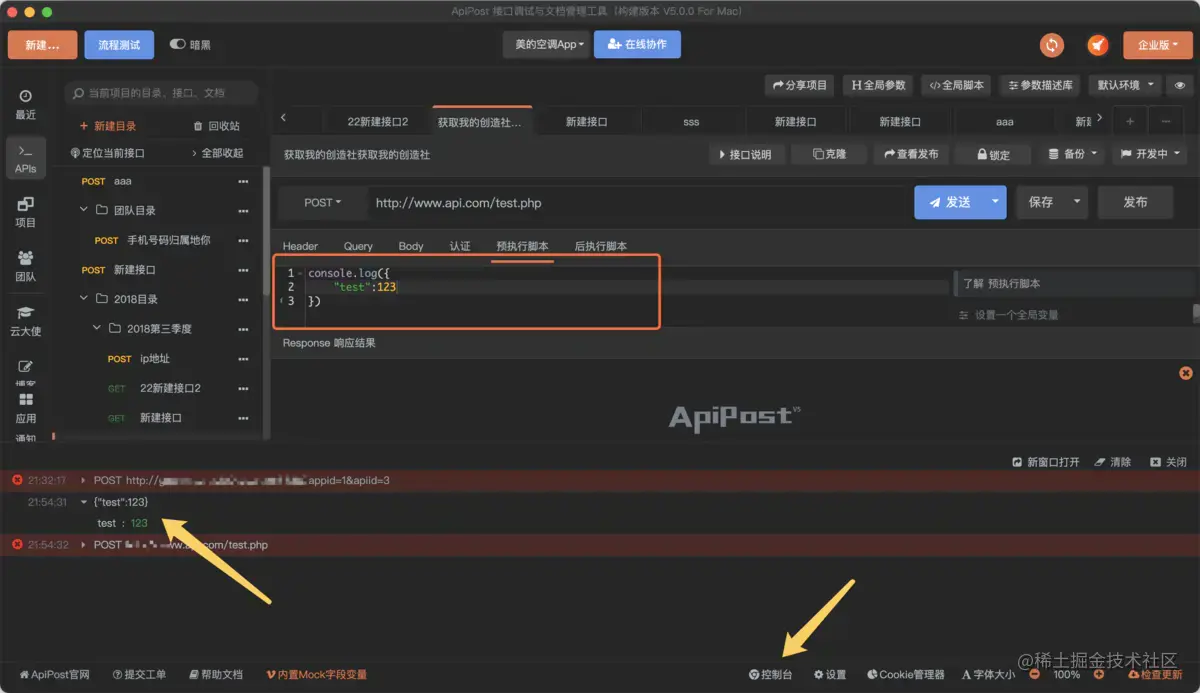Screen dimensions: 1200x693
Task: Collapse the {"test":123} console log entry
Action: click(84, 502)
